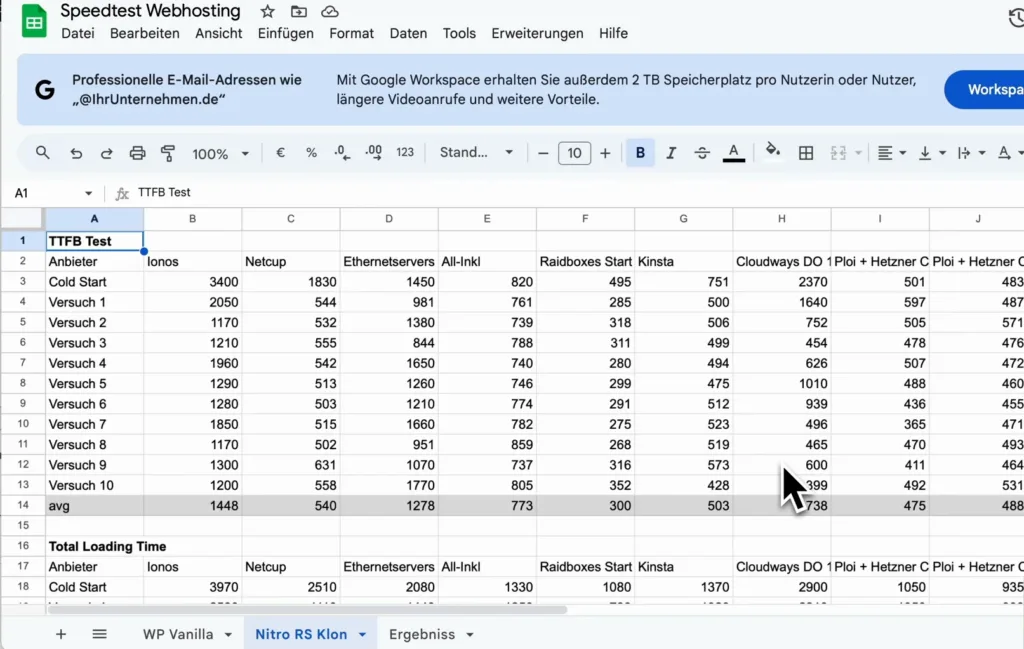Open the 100% zoom dropdown
The height and width of the screenshot is (649, 1024).
pos(220,153)
